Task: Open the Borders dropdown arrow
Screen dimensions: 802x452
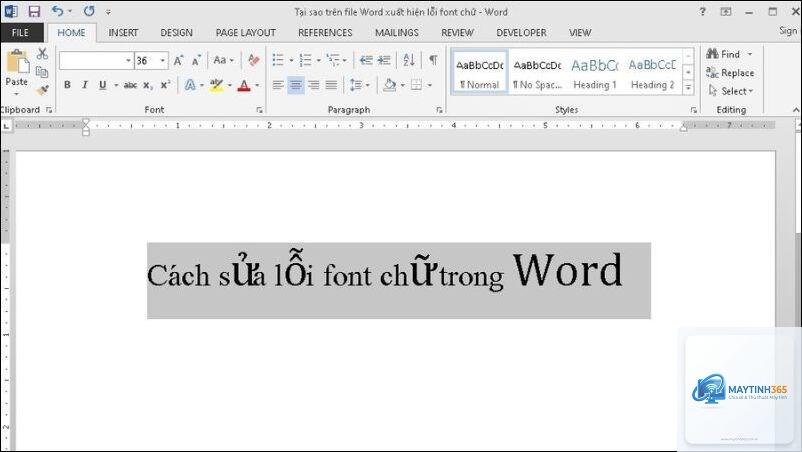Action: coord(430,85)
